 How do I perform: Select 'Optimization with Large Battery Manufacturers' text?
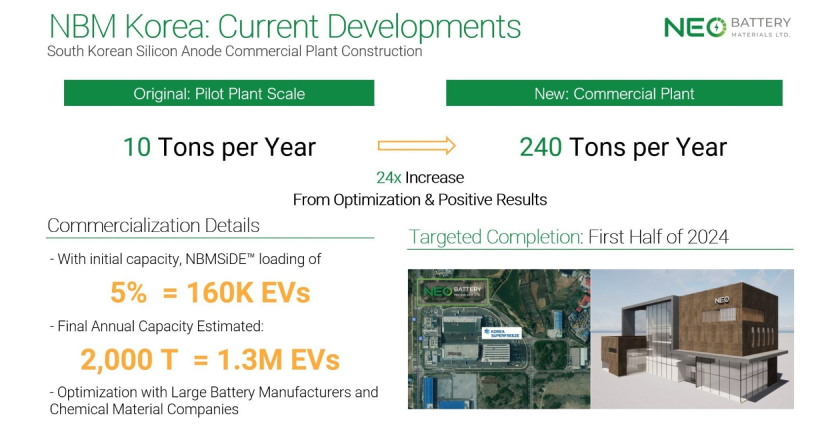[x=214, y=400]
